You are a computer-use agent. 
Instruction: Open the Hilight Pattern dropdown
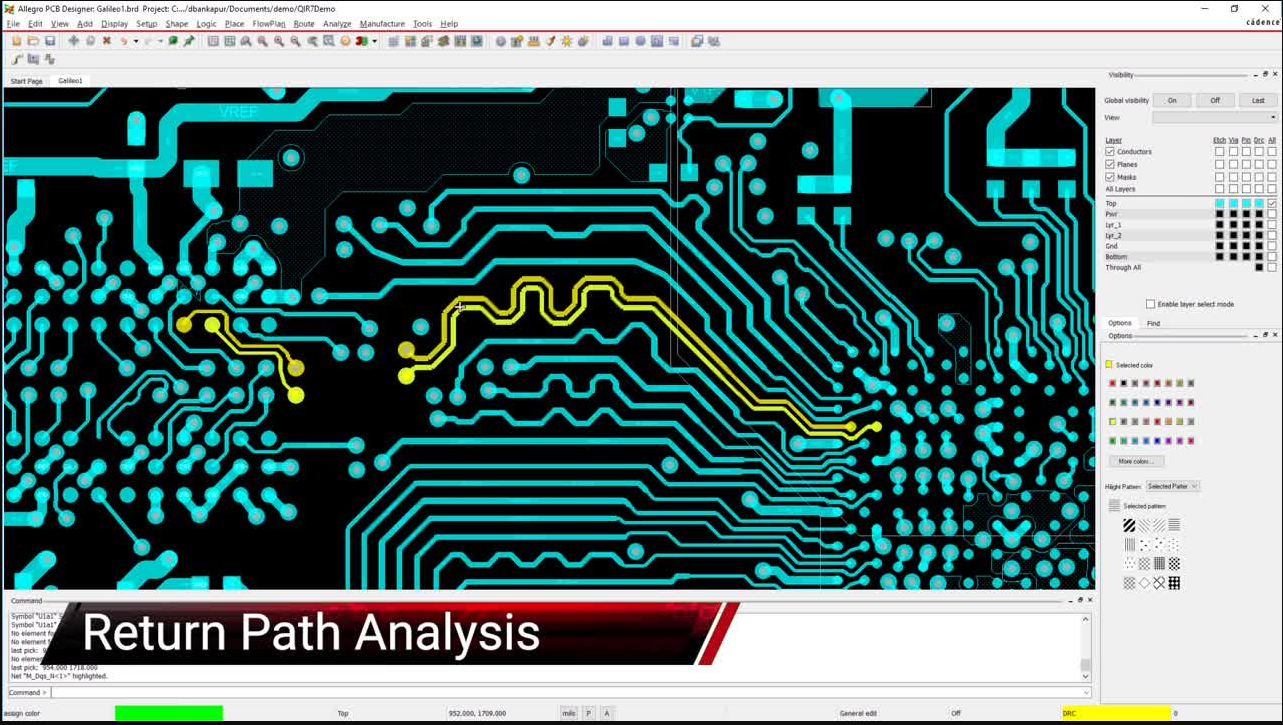[1173, 486]
